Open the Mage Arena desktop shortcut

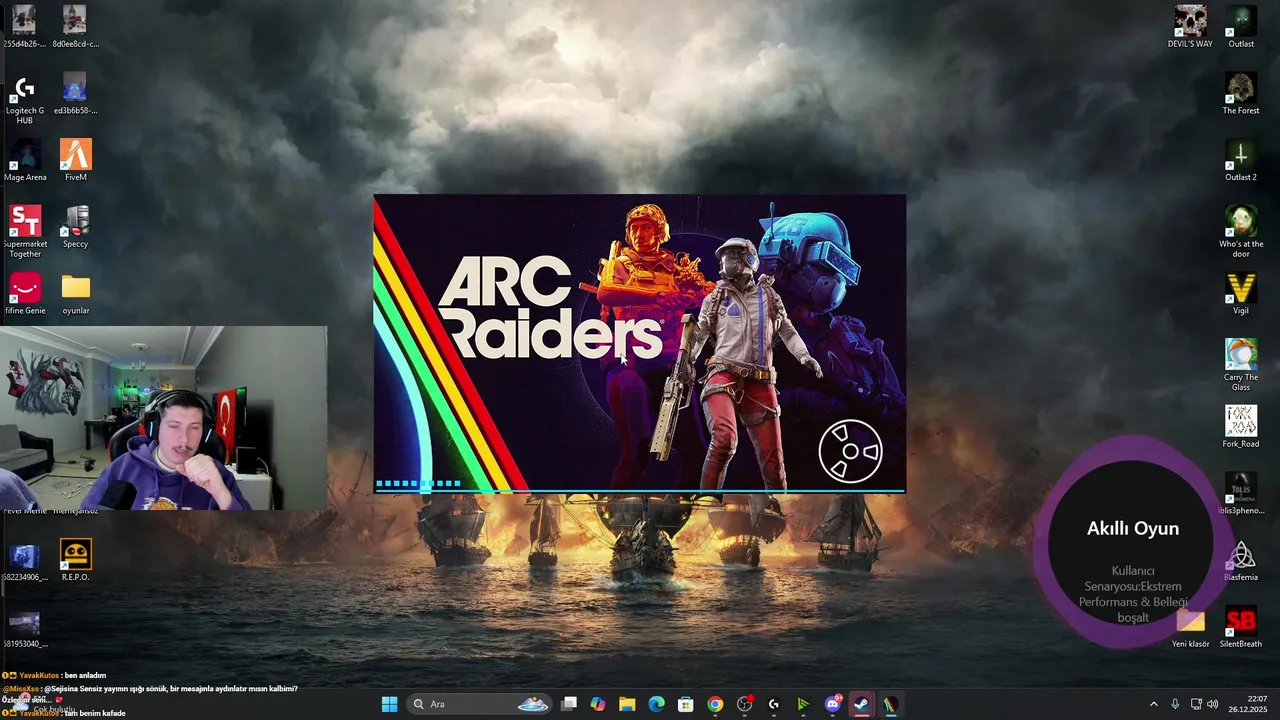pyautogui.click(x=24, y=160)
